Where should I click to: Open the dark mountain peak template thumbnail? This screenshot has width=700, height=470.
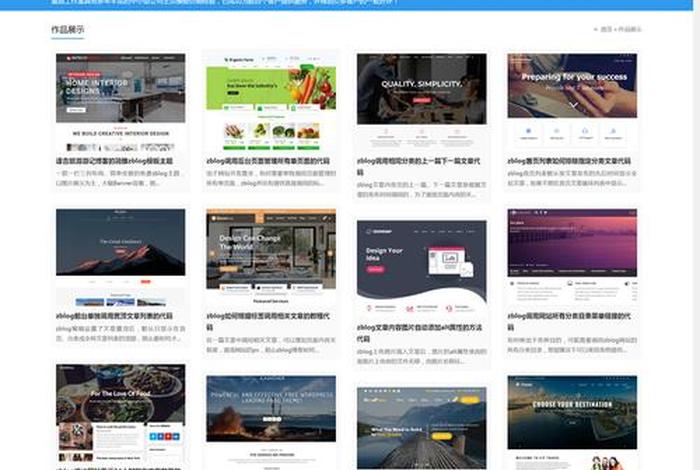pyautogui.click(x=121, y=258)
